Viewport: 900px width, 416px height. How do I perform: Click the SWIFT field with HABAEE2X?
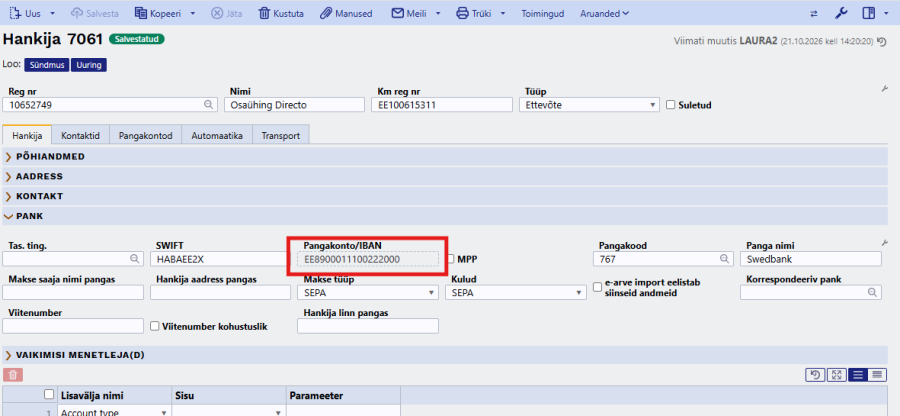pyautogui.click(x=220, y=259)
